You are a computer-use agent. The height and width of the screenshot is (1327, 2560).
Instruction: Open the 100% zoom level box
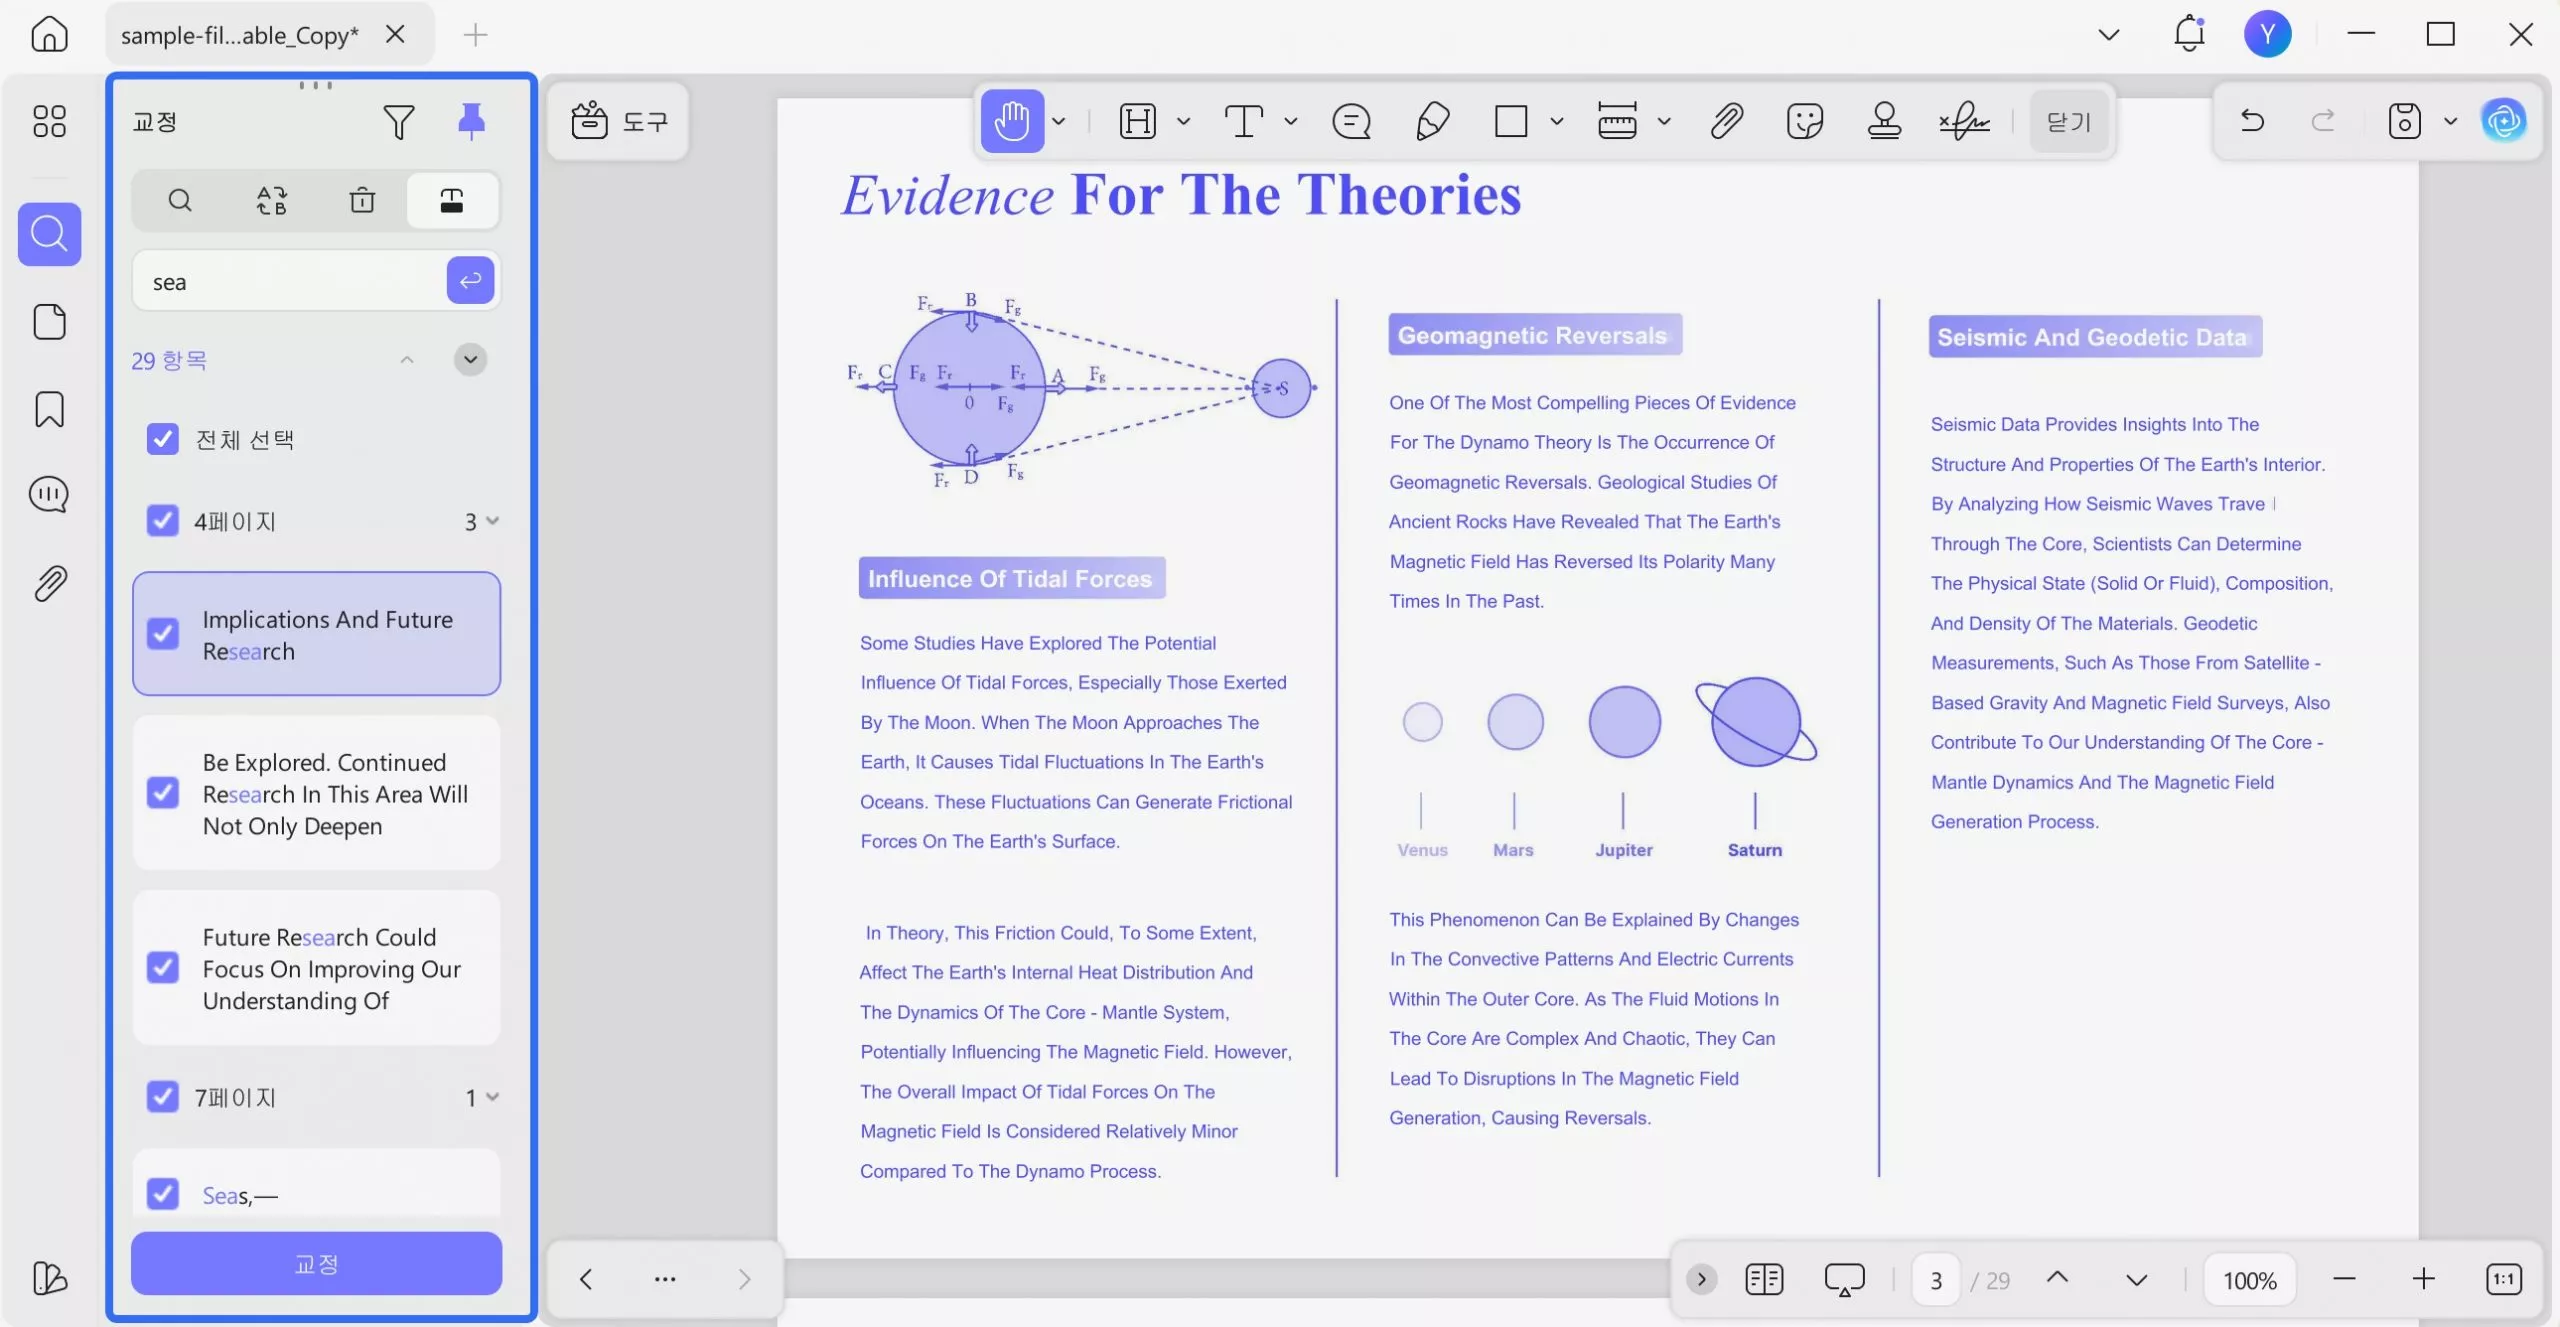tap(2250, 1280)
